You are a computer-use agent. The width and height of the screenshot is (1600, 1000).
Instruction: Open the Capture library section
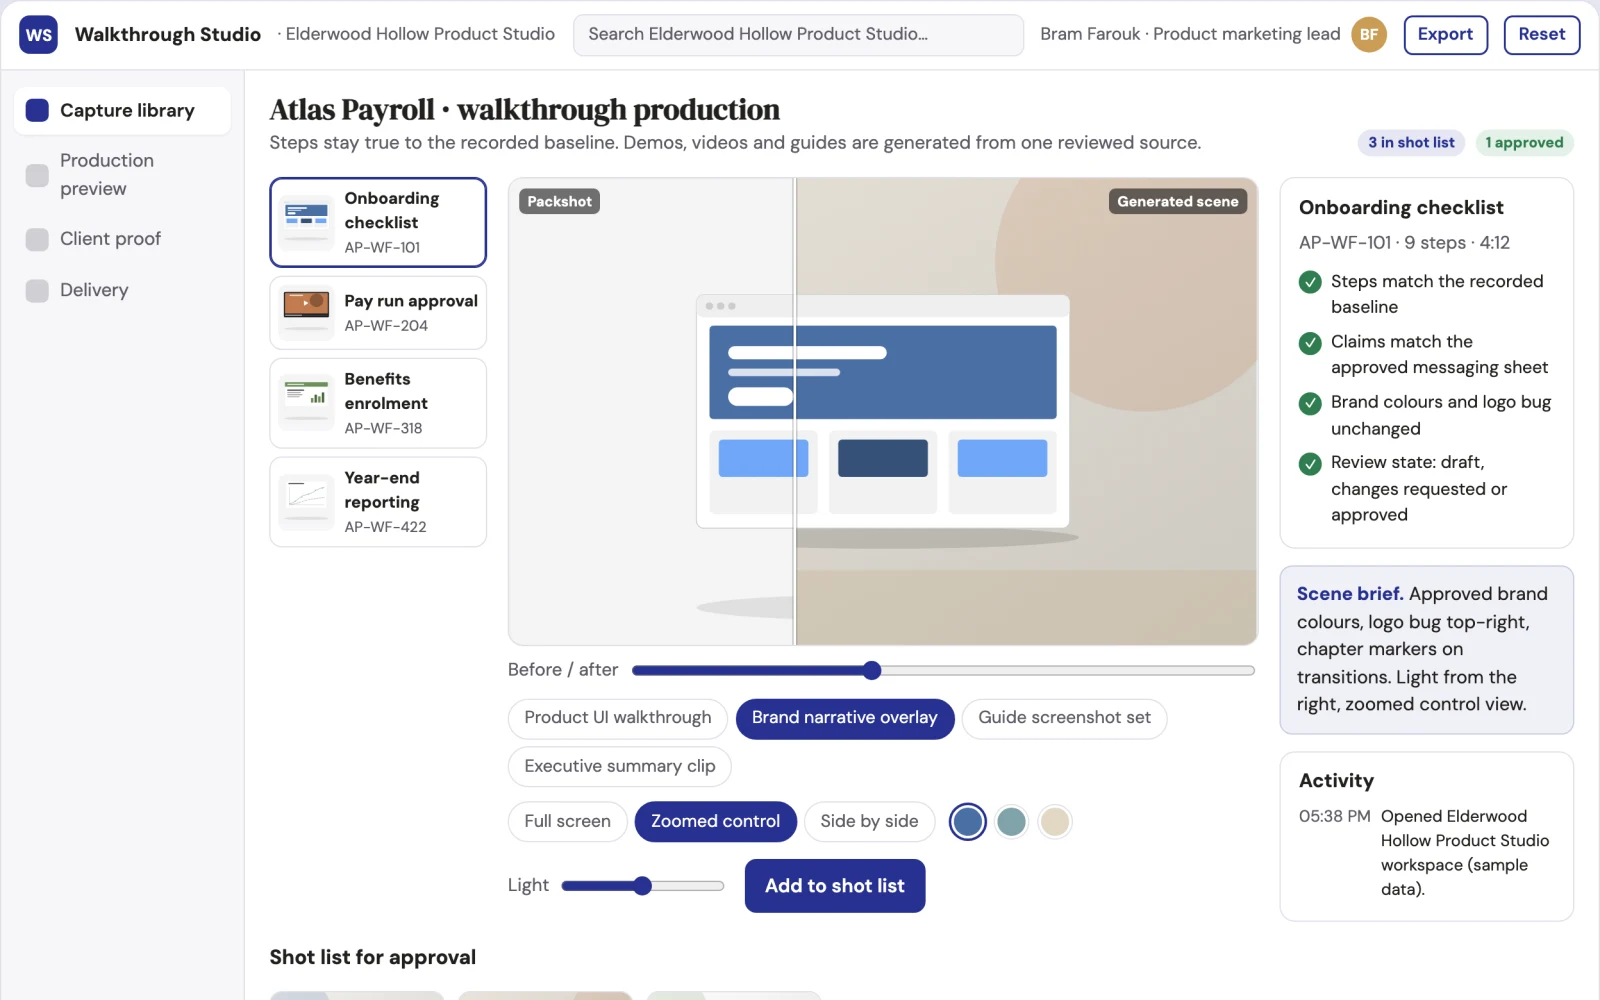(x=122, y=110)
